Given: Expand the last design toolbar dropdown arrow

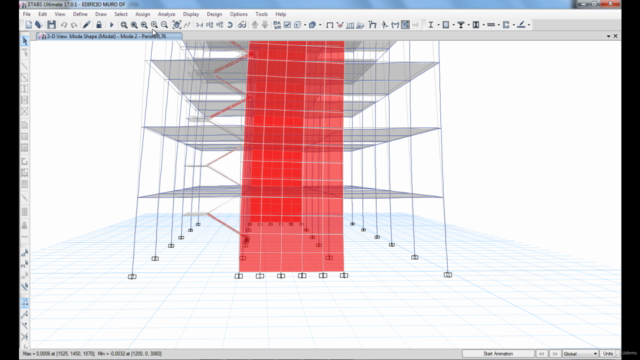Looking at the screenshot, I should [529, 25].
